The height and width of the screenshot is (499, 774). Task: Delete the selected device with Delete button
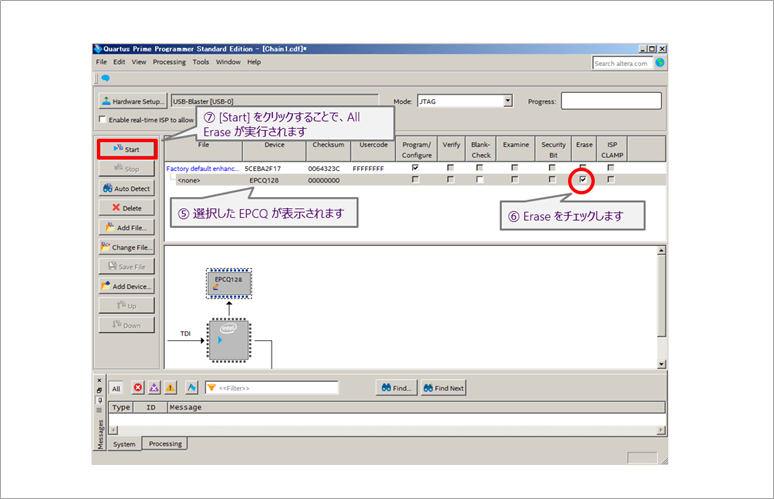coord(127,208)
